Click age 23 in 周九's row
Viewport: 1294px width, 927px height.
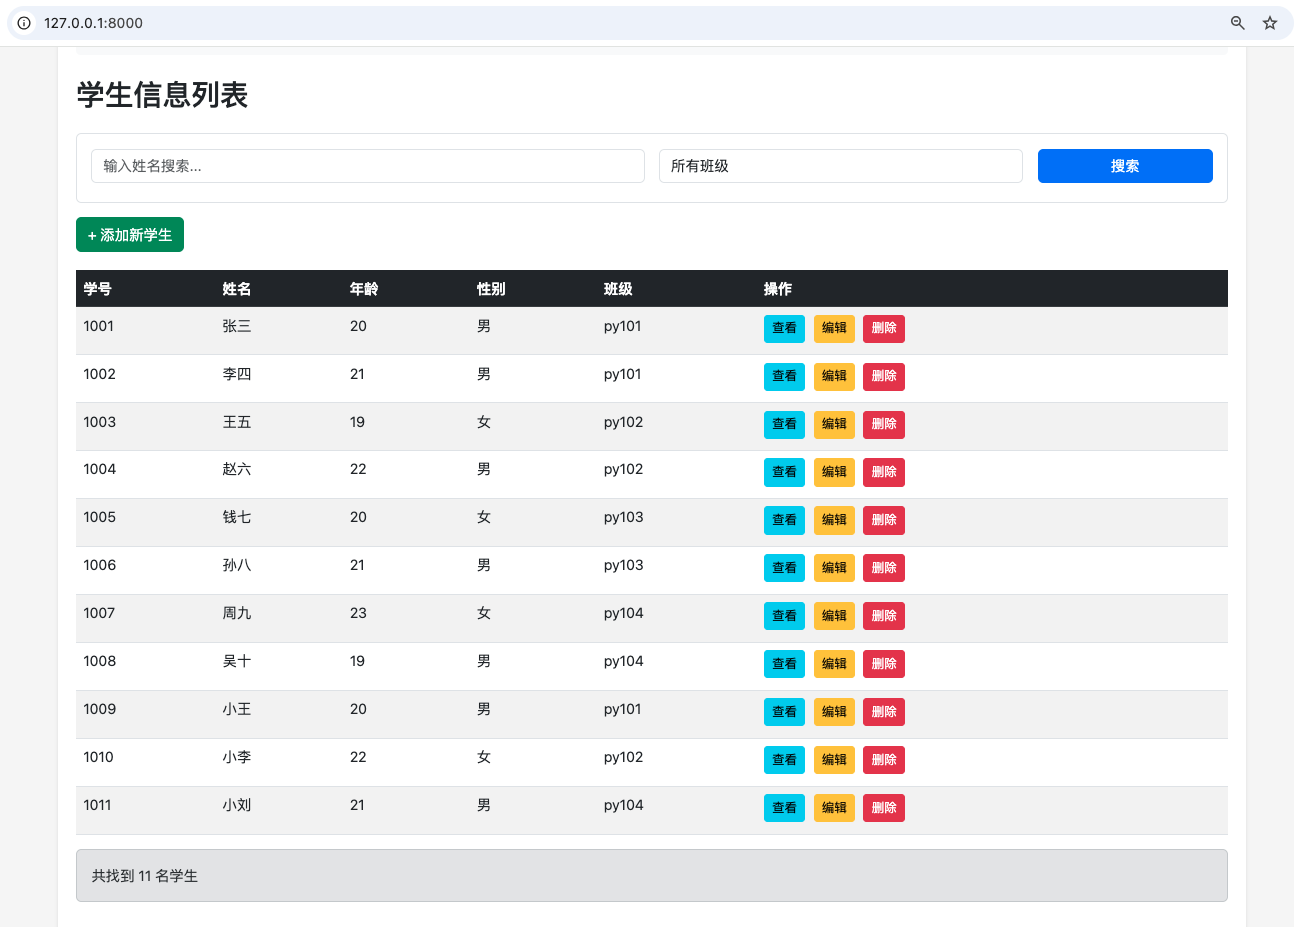click(x=358, y=613)
